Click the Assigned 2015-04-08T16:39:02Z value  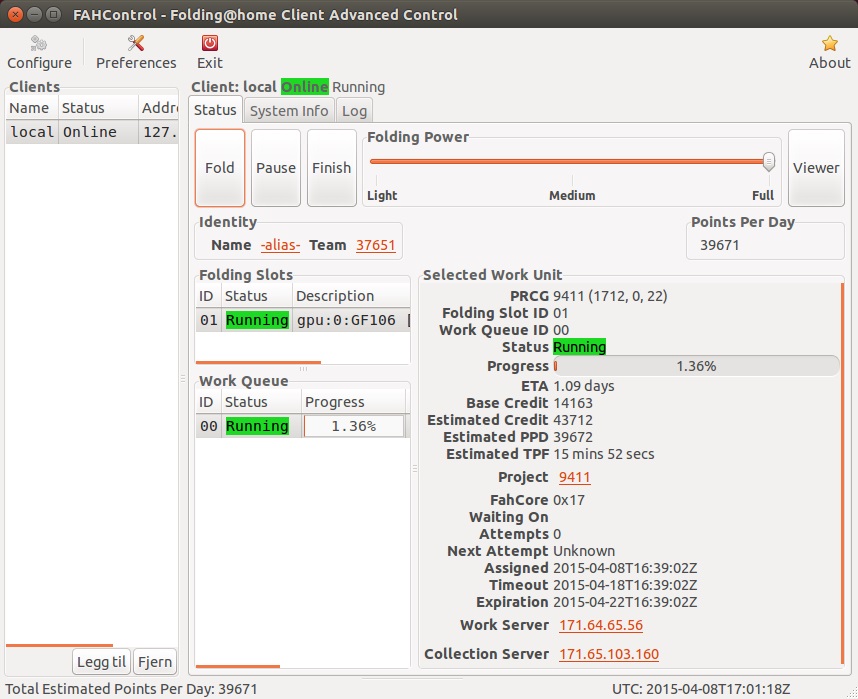625,568
